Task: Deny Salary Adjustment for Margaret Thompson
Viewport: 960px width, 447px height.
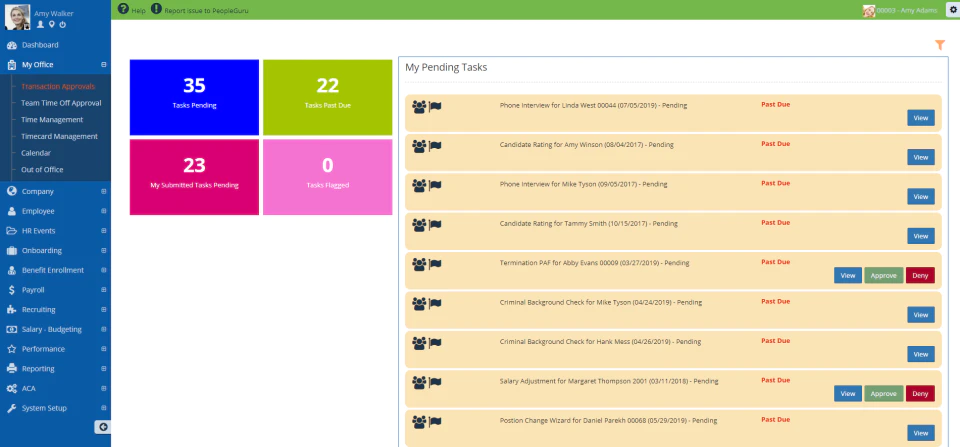Action: (920, 394)
